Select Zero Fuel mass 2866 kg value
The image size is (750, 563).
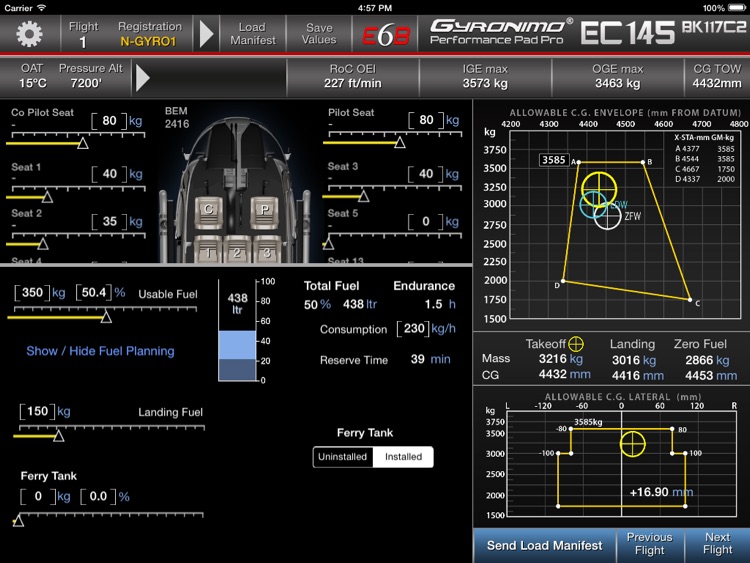point(707,360)
